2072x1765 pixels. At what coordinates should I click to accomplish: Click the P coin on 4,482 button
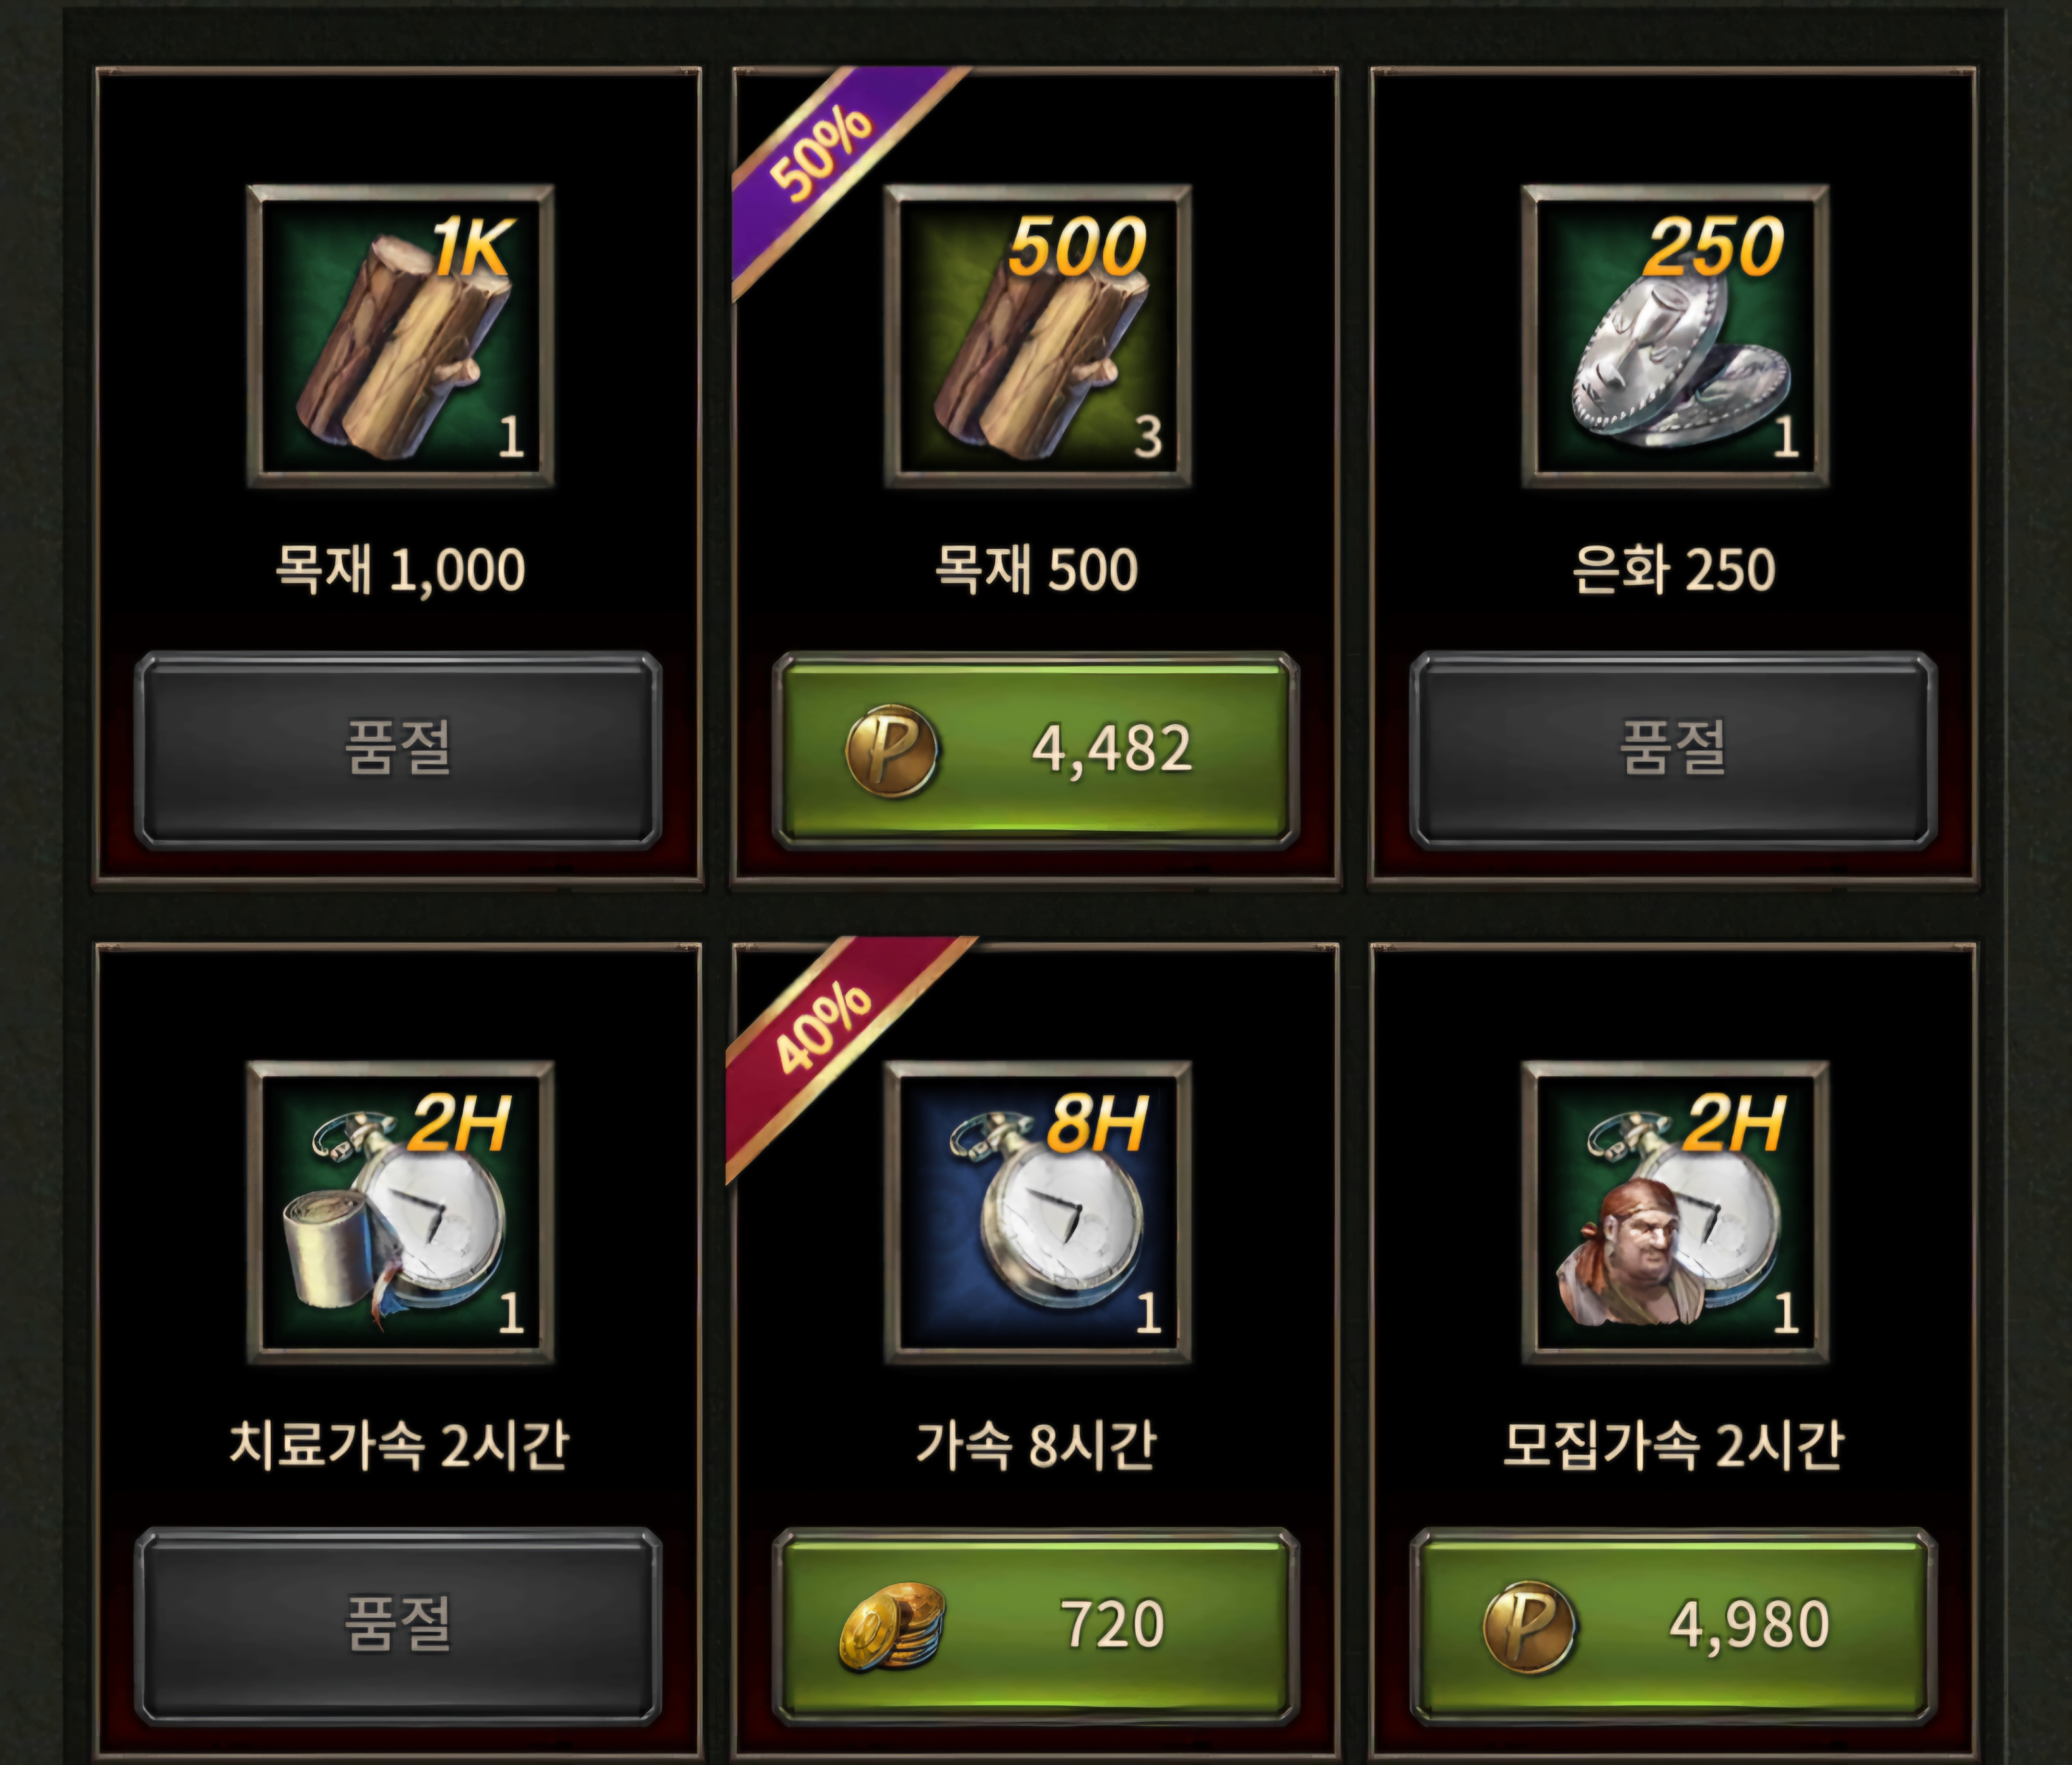pyautogui.click(x=891, y=750)
